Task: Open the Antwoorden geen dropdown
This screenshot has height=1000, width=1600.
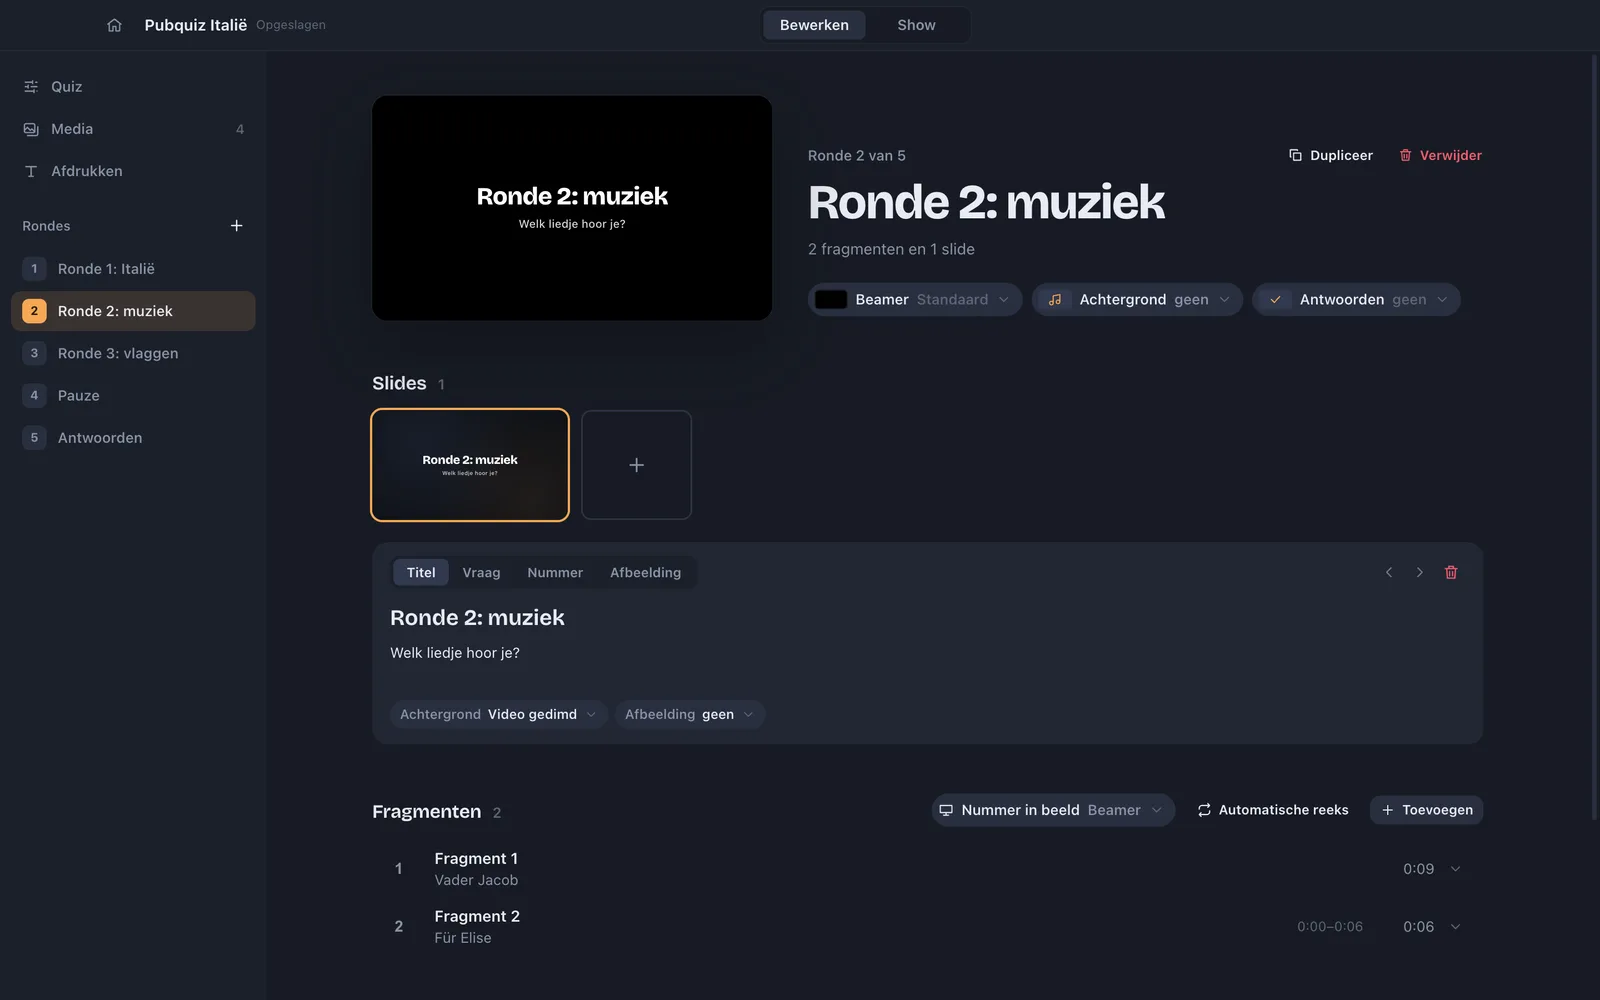Action: click(1356, 299)
